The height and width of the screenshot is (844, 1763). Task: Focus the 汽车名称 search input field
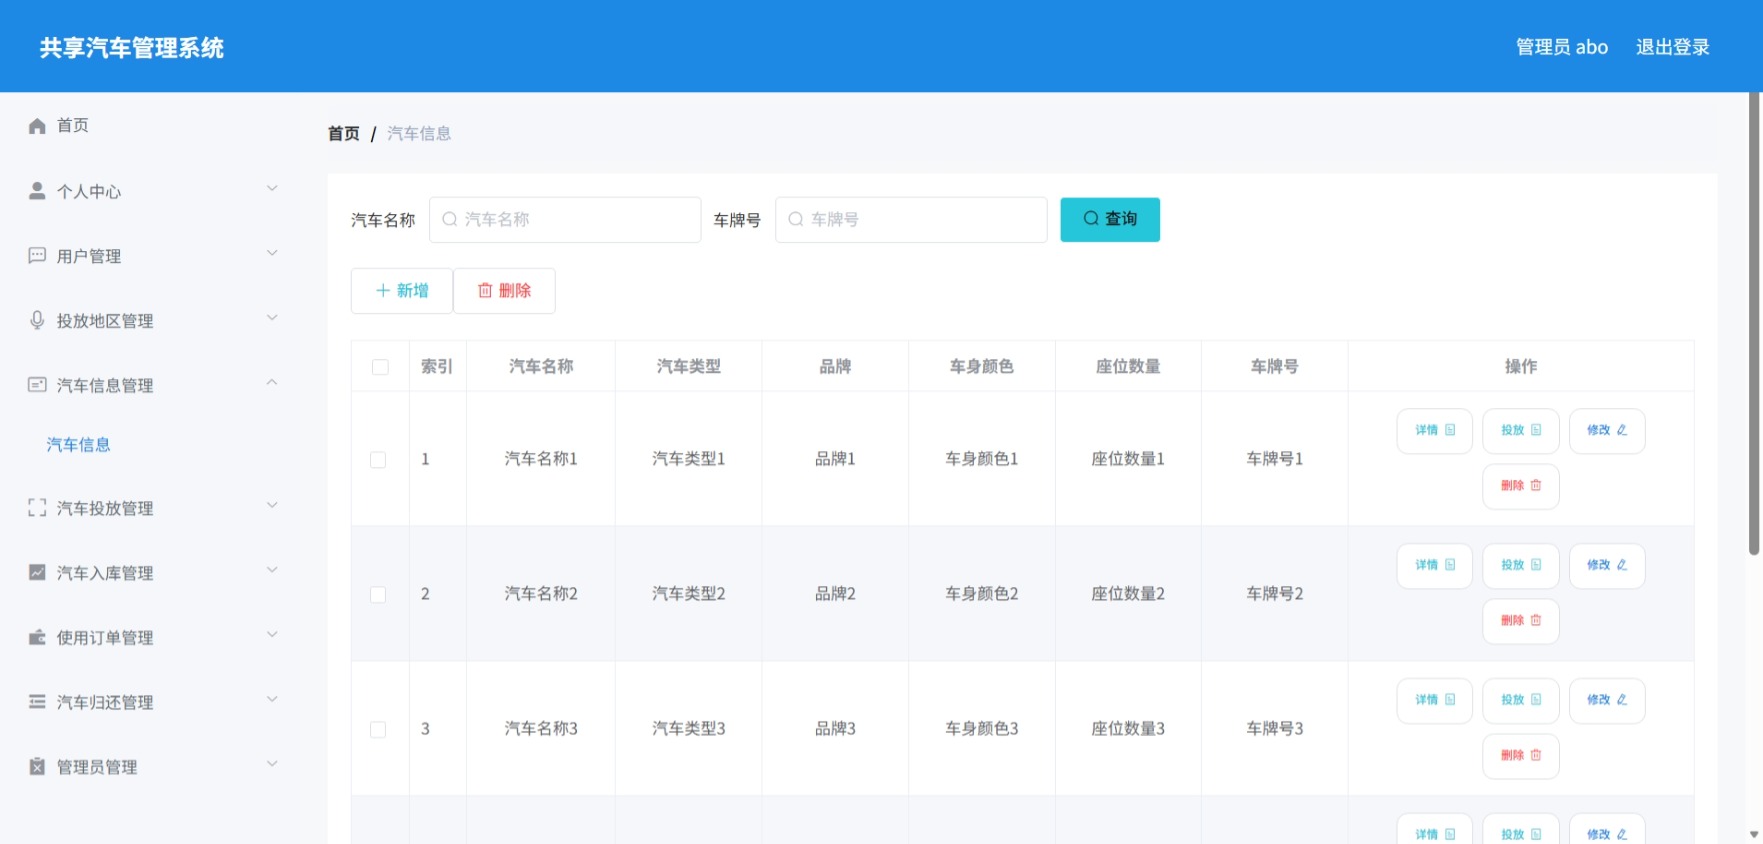point(565,219)
